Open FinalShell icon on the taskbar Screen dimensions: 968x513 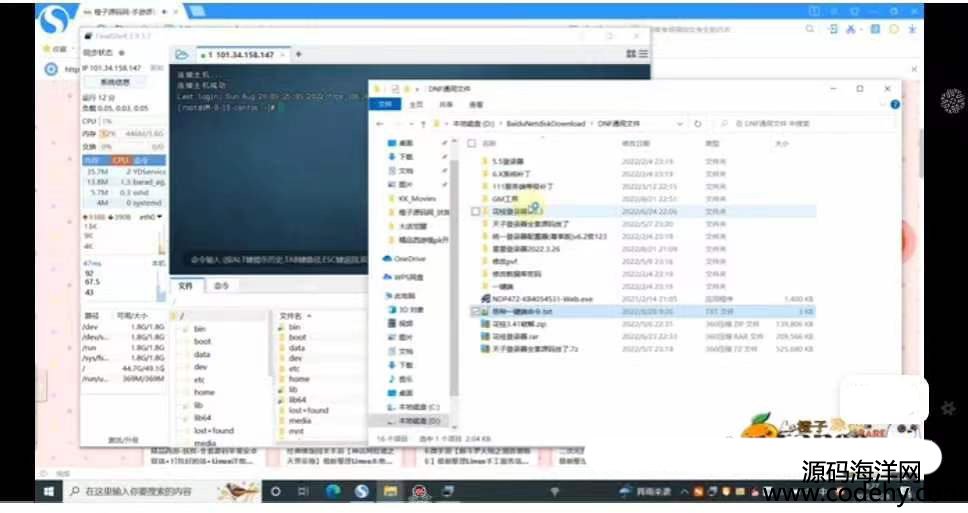pyautogui.click(x=449, y=491)
